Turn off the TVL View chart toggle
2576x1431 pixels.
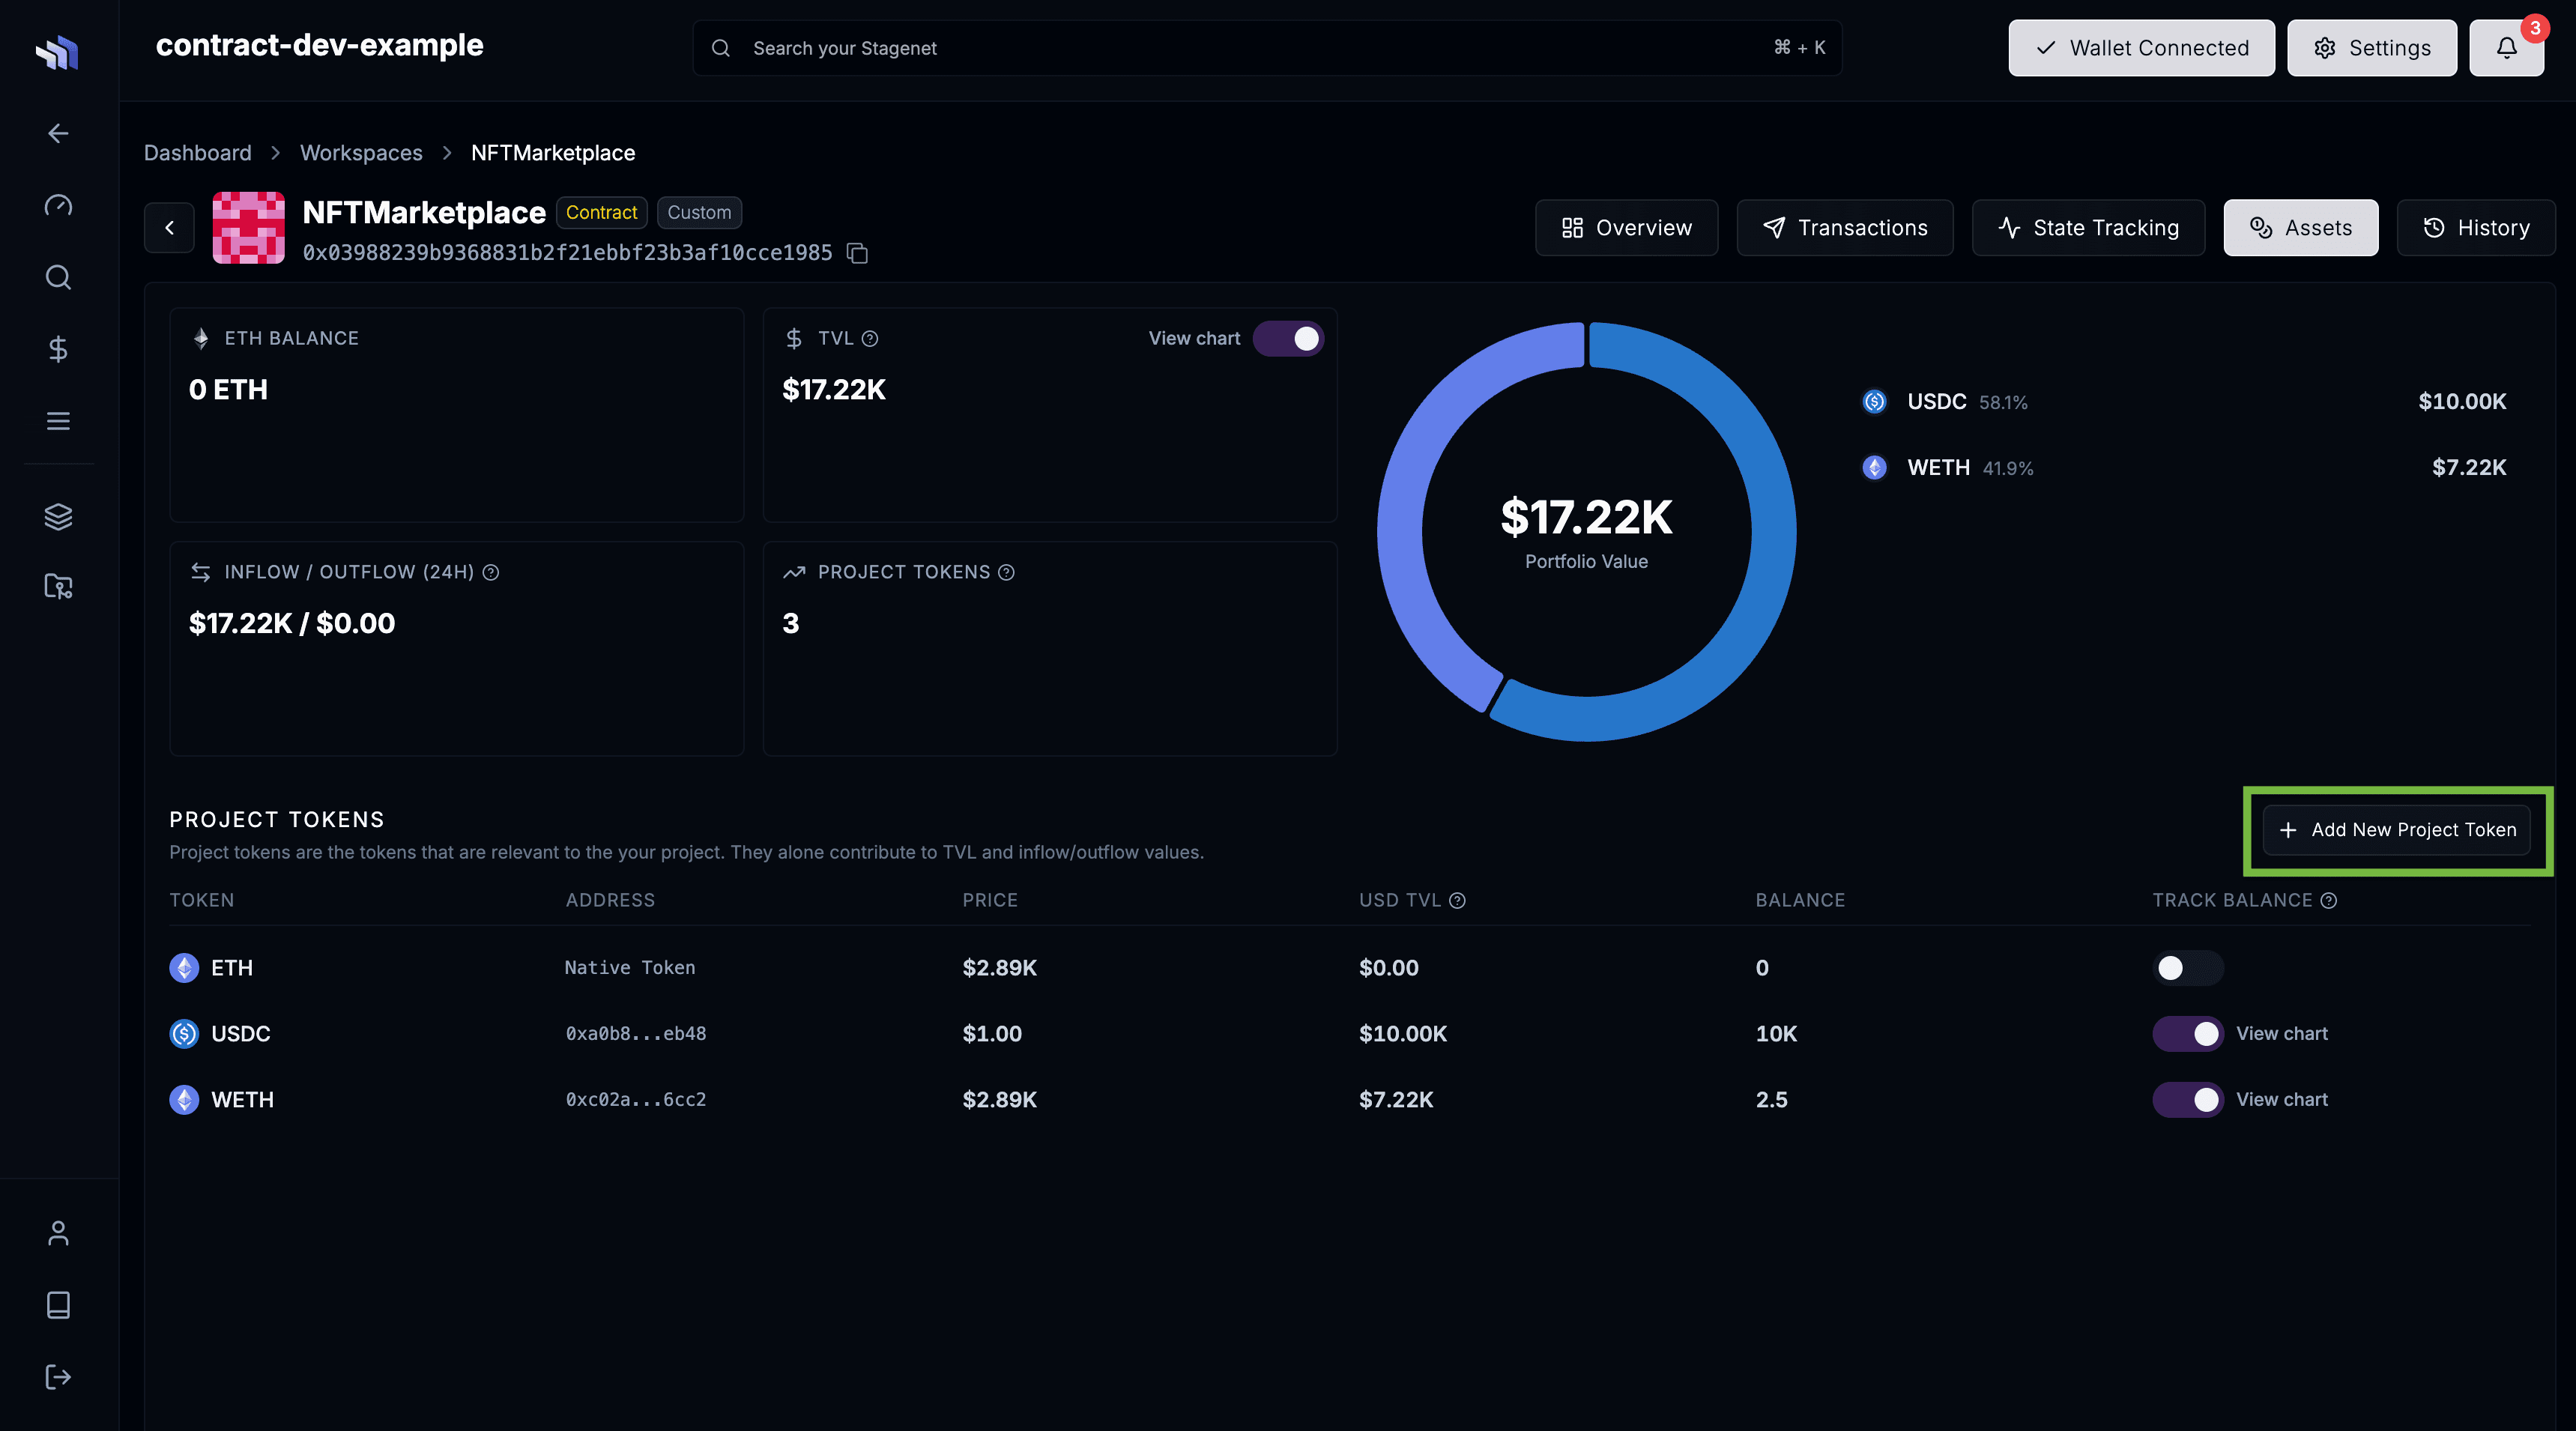[x=1289, y=338]
